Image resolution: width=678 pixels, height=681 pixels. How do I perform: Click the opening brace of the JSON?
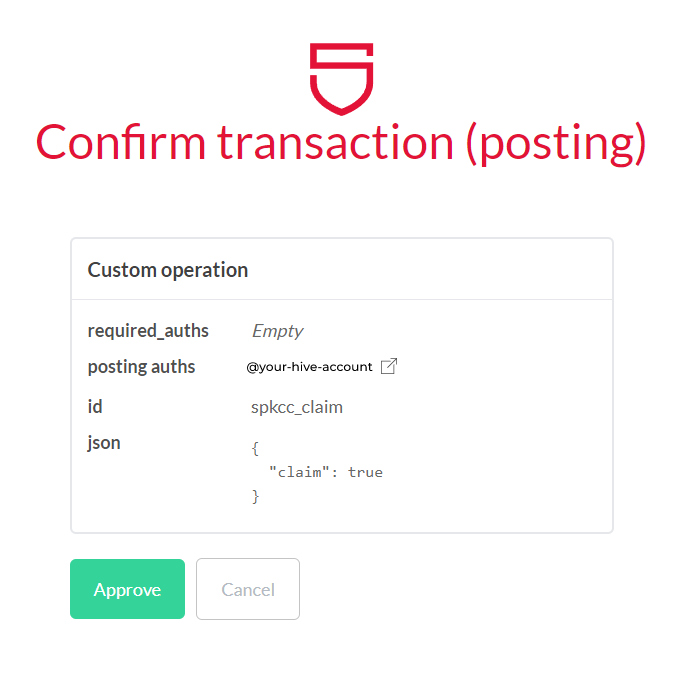click(x=255, y=449)
